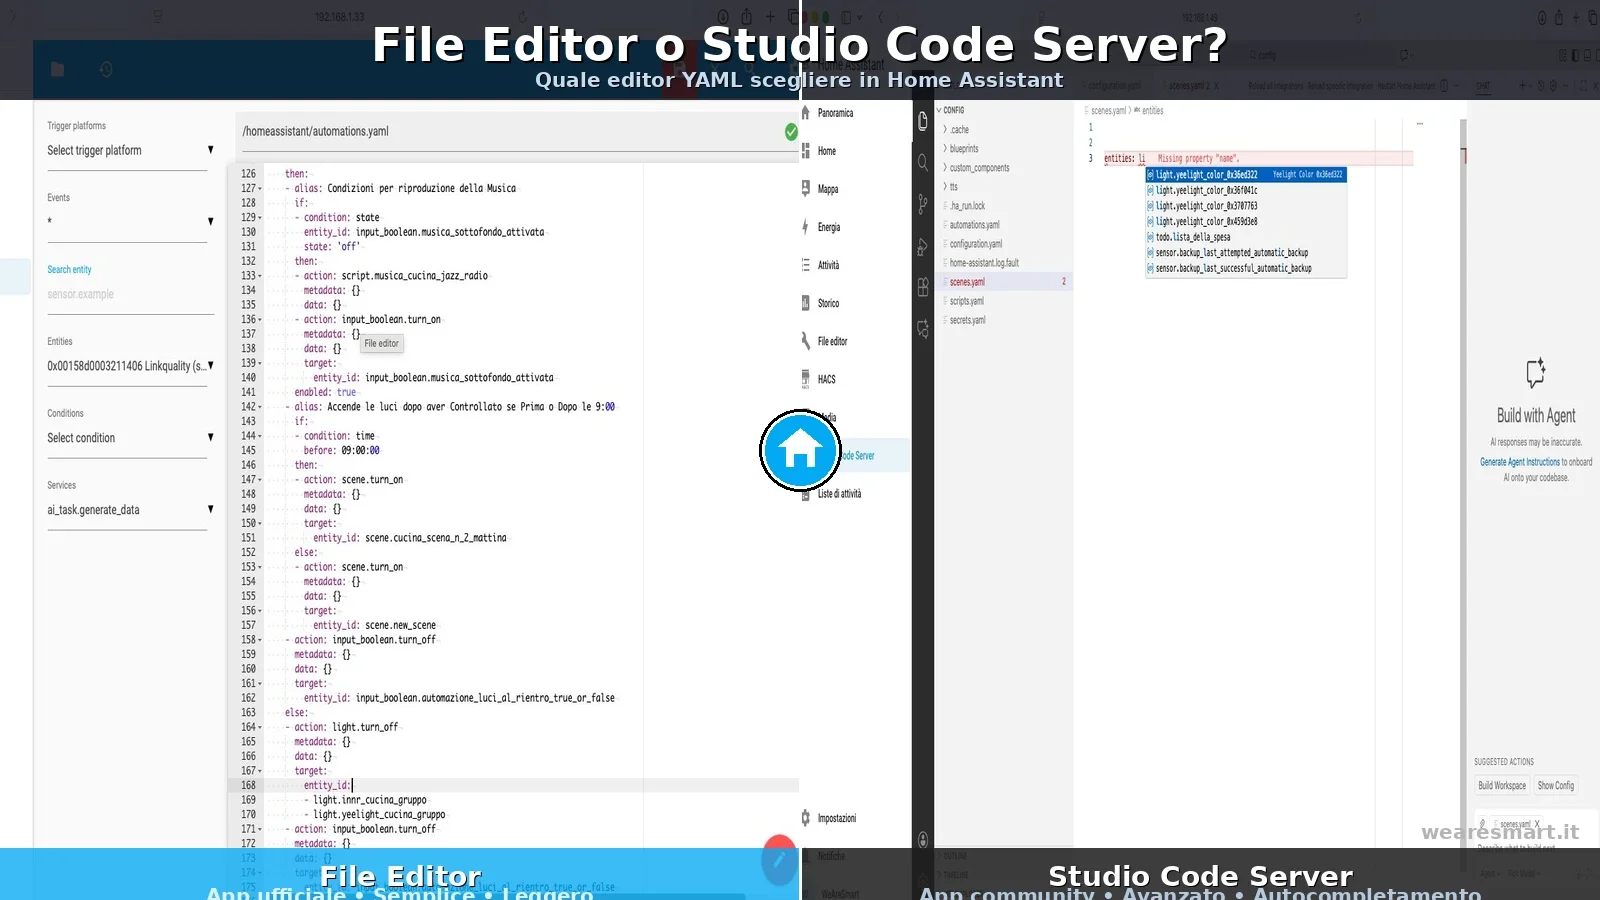Open the Run and Debug view
The height and width of the screenshot is (900, 1600).
[x=922, y=247]
